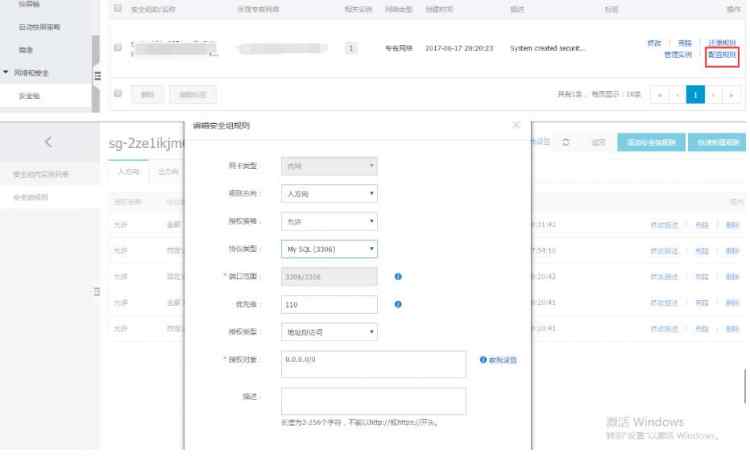This screenshot has height=457, width=750.
Task: Switch to the inbound direction tab
Action: (x=129, y=171)
